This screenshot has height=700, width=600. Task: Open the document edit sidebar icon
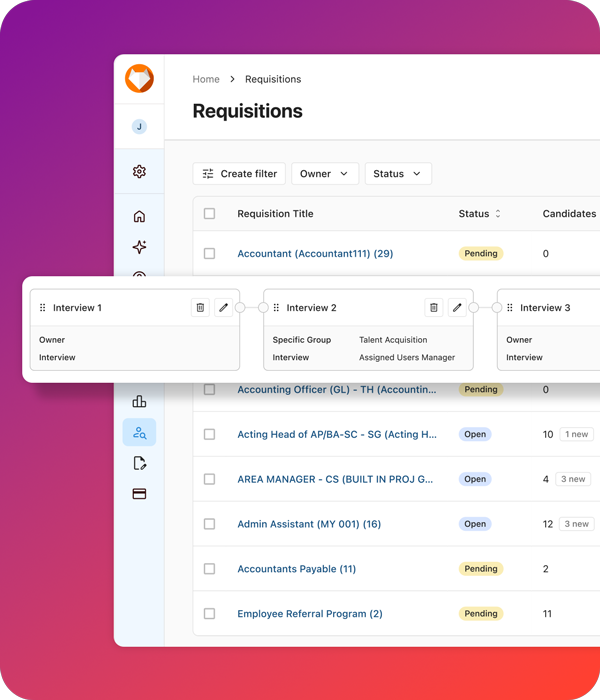(x=139, y=464)
